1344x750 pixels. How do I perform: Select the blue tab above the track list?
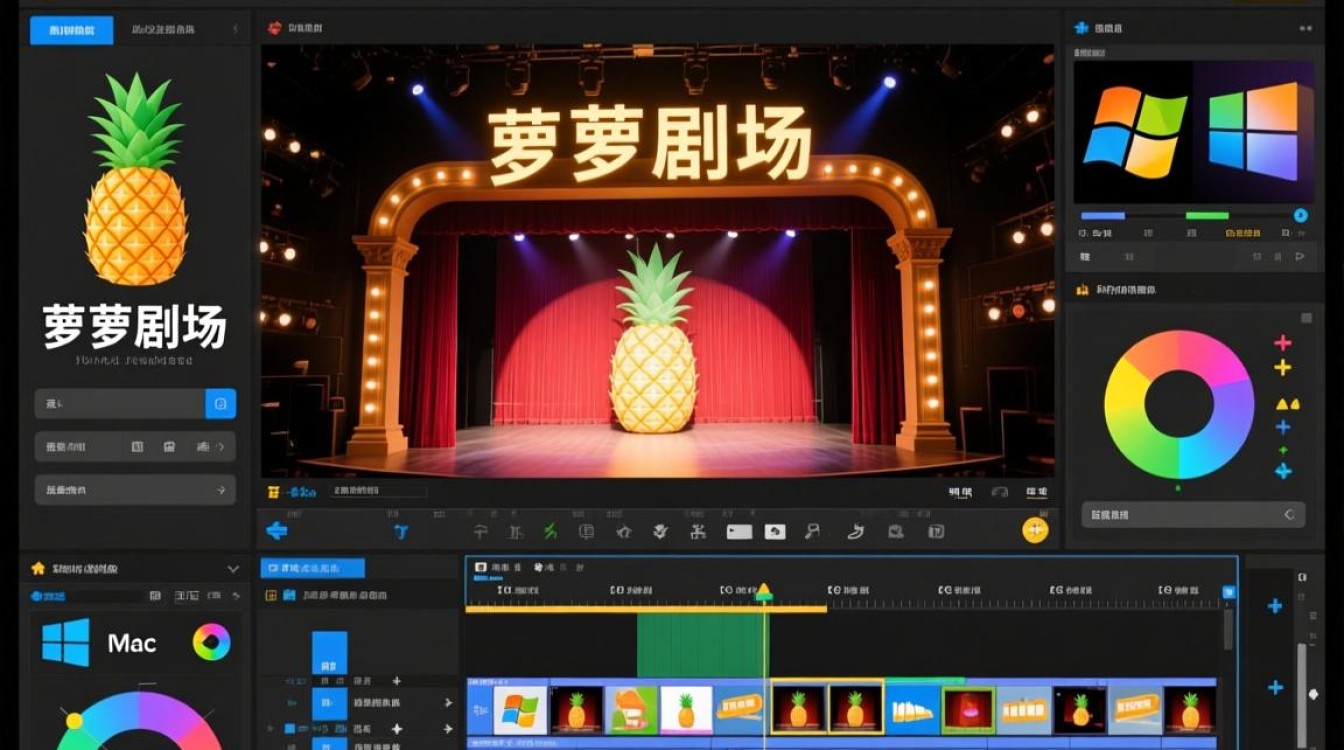(313, 568)
